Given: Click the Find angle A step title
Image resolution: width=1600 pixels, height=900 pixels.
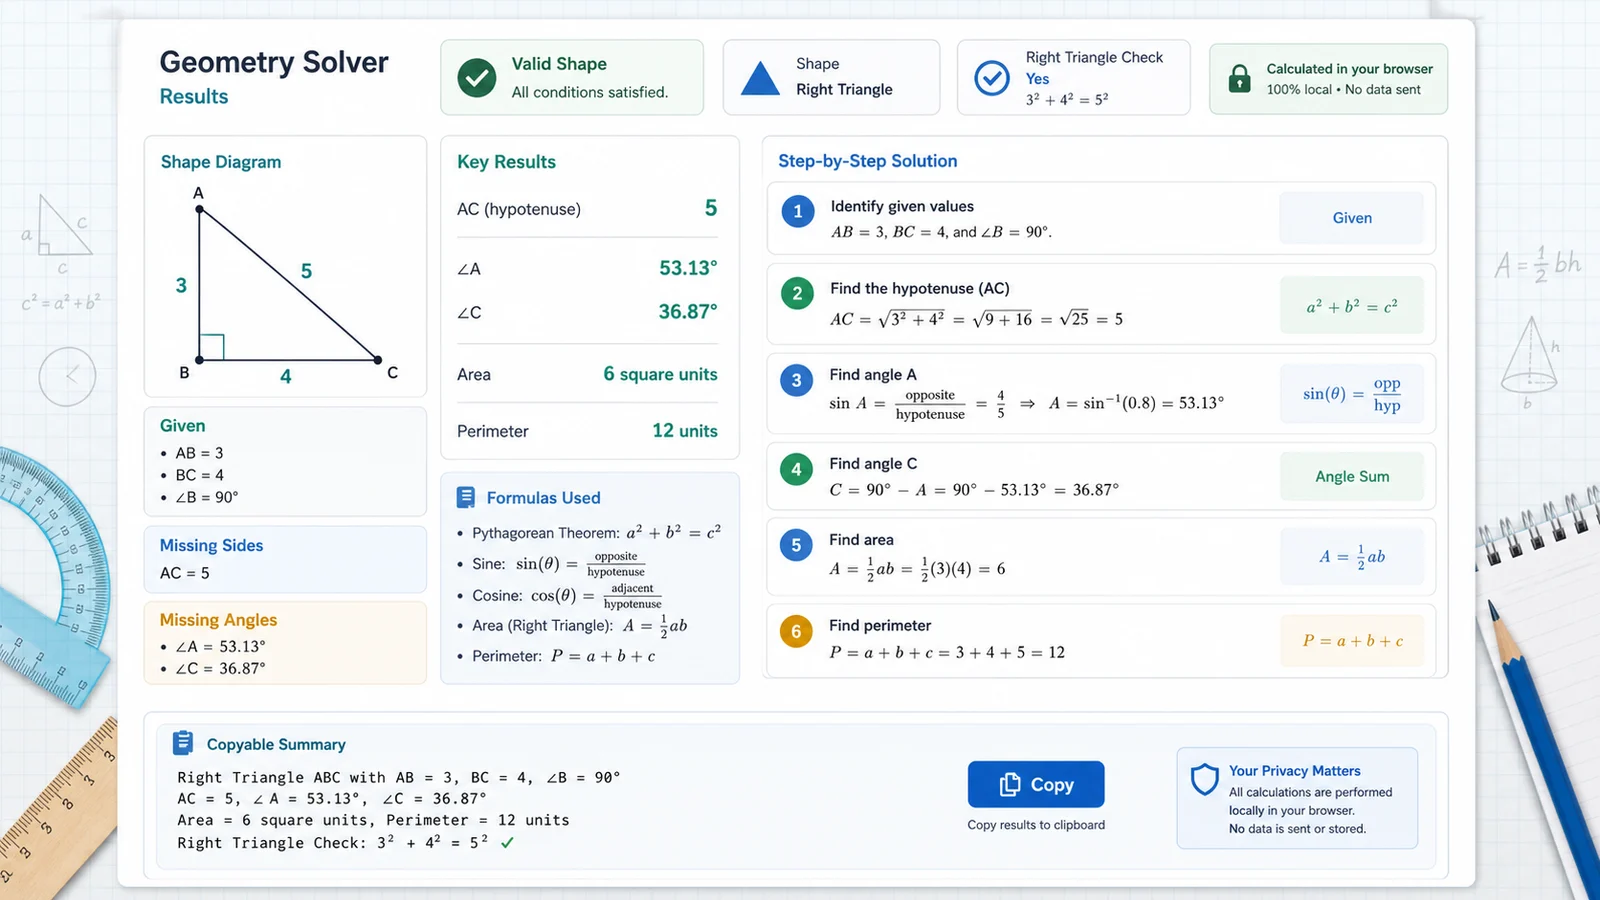Looking at the screenshot, I should [873, 374].
